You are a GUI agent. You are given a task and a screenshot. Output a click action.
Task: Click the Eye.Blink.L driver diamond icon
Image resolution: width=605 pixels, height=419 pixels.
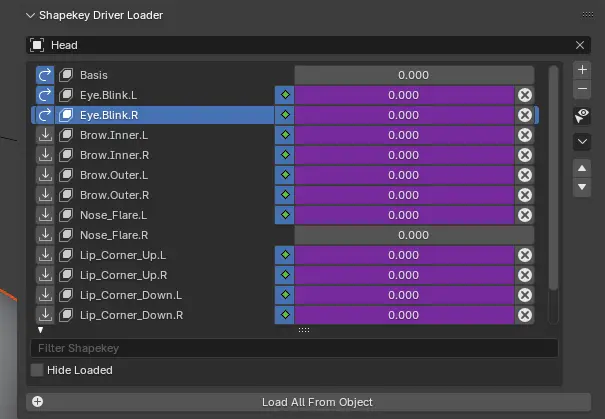[285, 95]
